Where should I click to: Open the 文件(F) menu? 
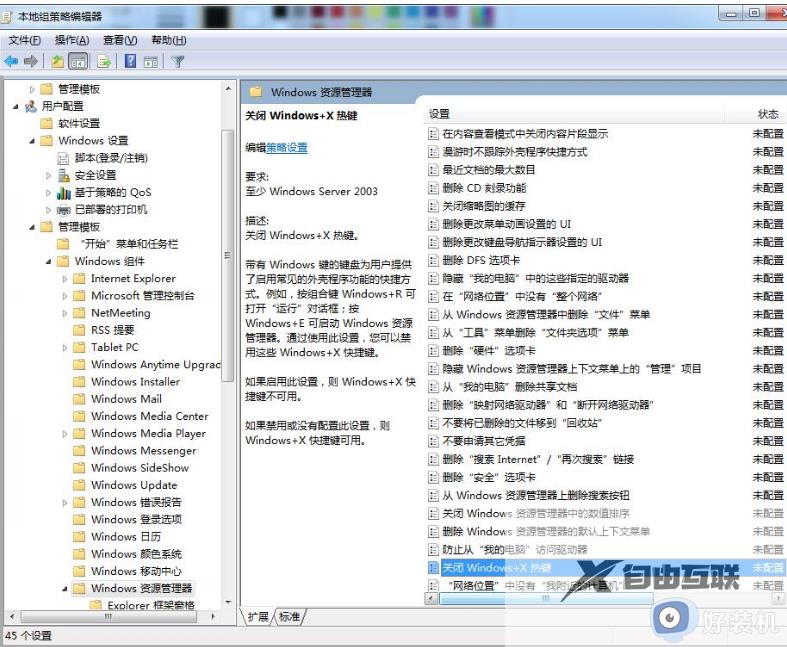coord(25,40)
